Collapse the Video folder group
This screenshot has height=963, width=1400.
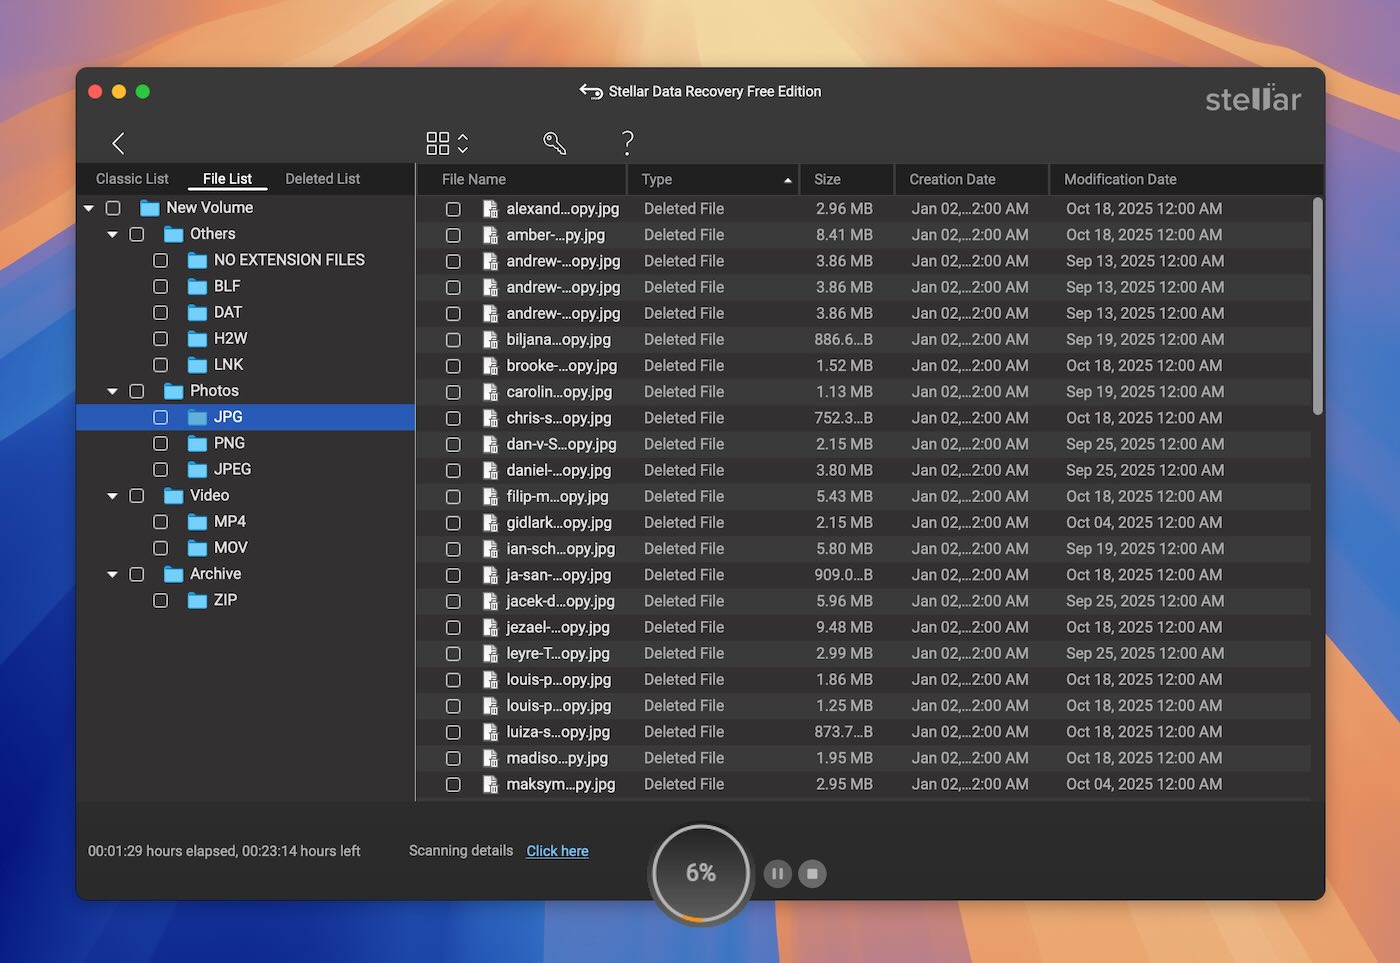click(x=112, y=496)
